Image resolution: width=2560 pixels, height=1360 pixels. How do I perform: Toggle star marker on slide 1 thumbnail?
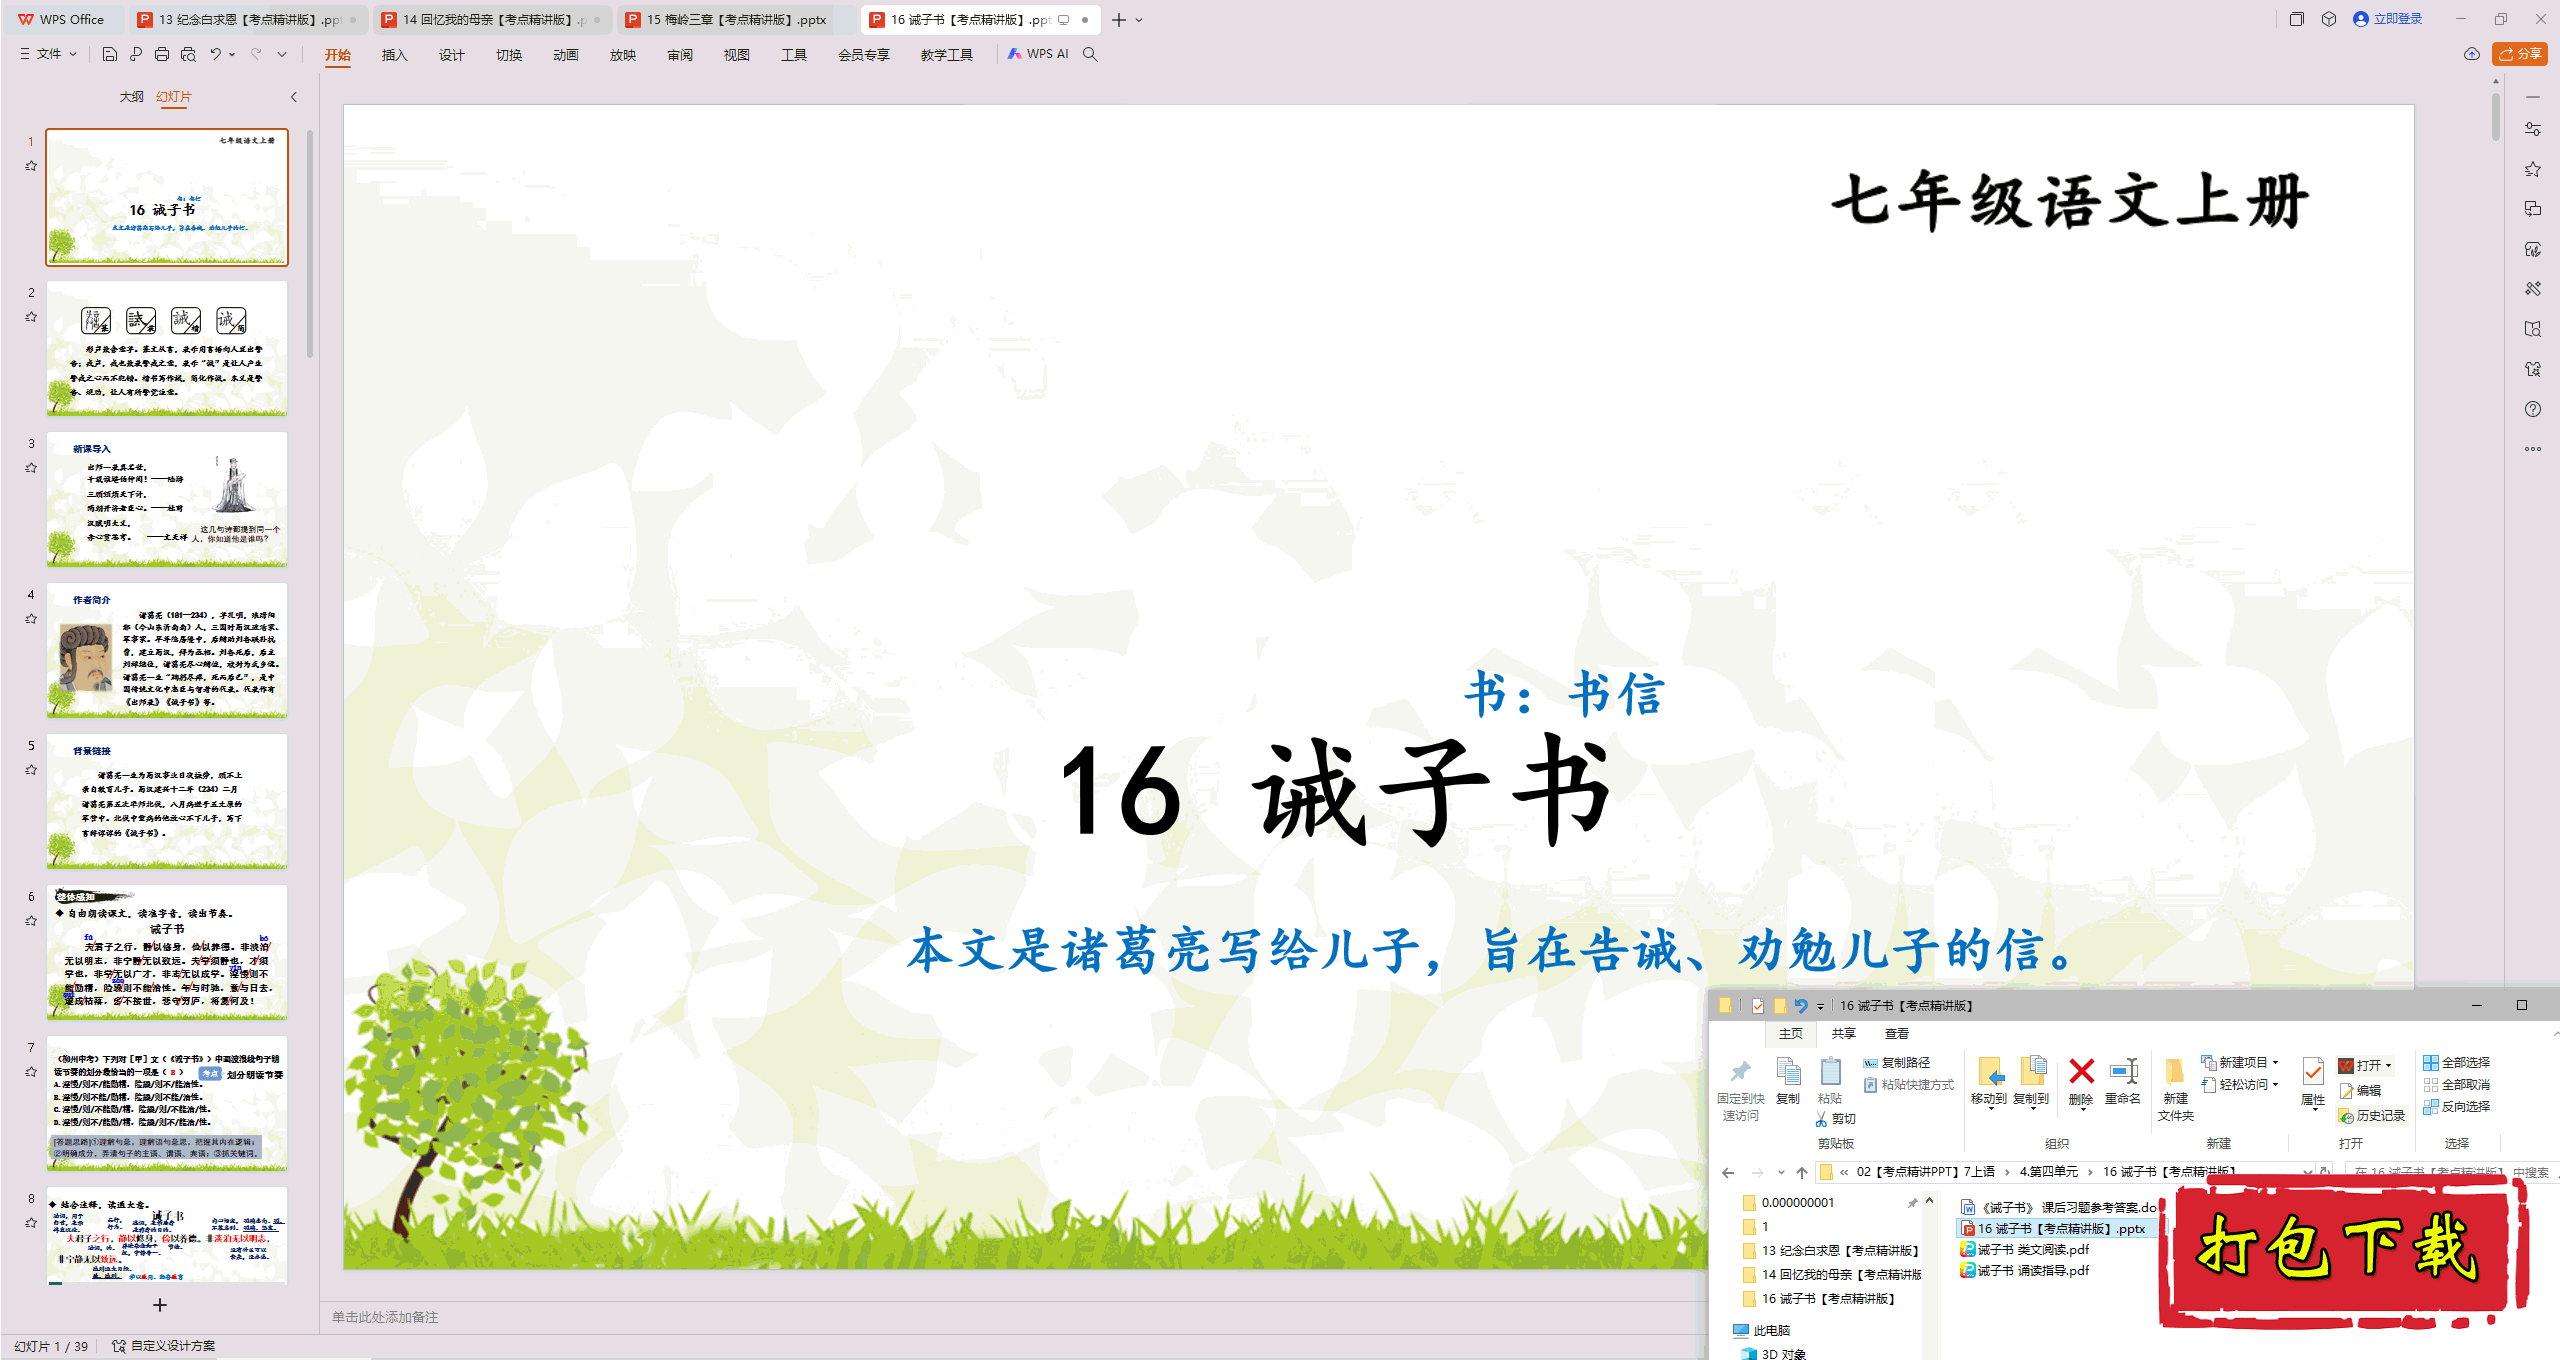31,166
